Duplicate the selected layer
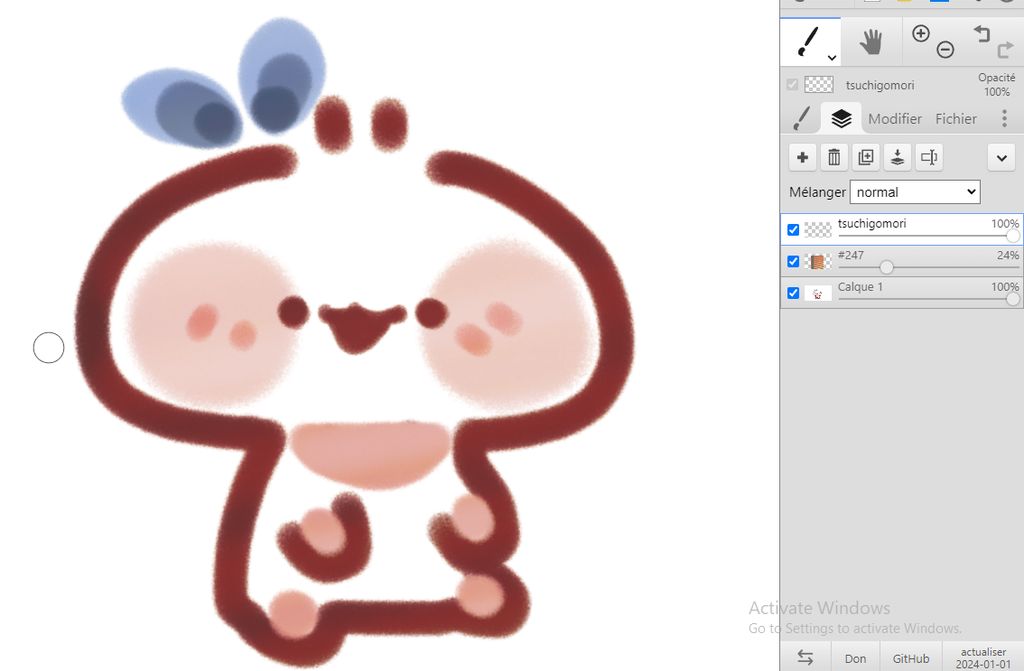 pos(866,157)
